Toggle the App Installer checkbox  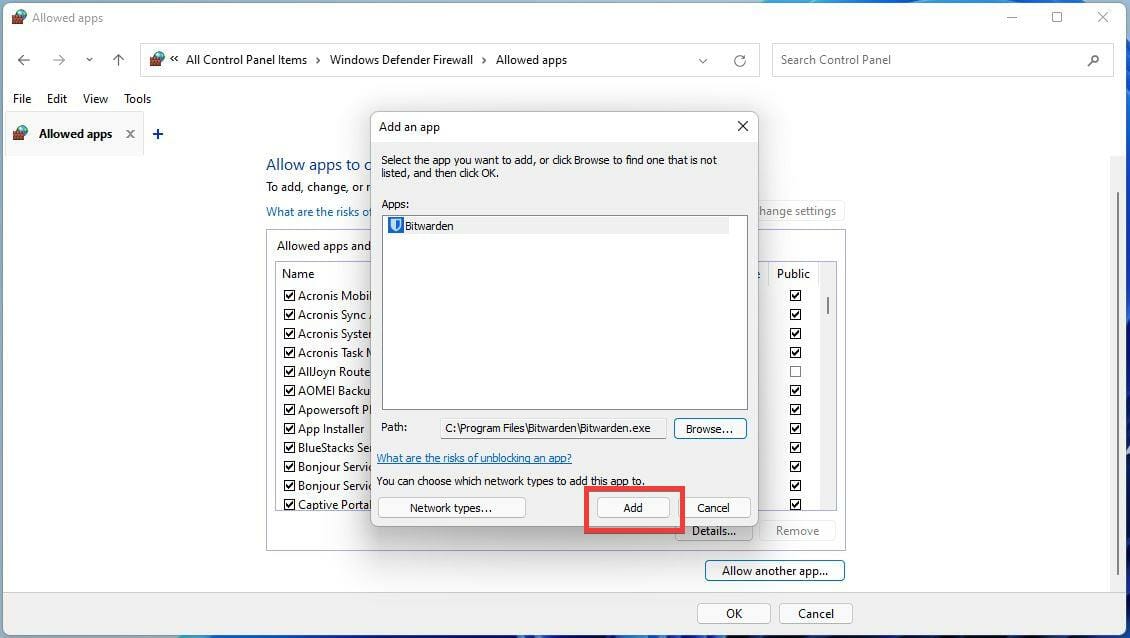[x=290, y=428]
